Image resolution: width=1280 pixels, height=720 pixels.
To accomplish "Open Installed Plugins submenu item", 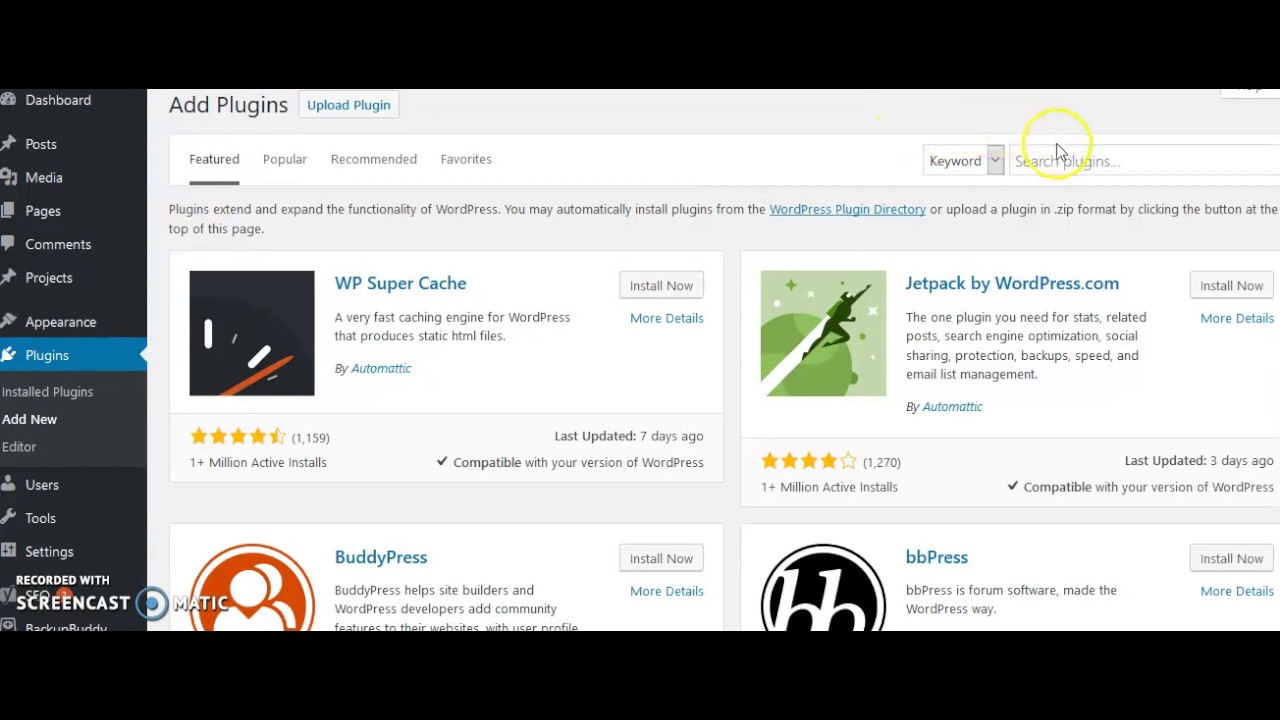I will coord(47,392).
